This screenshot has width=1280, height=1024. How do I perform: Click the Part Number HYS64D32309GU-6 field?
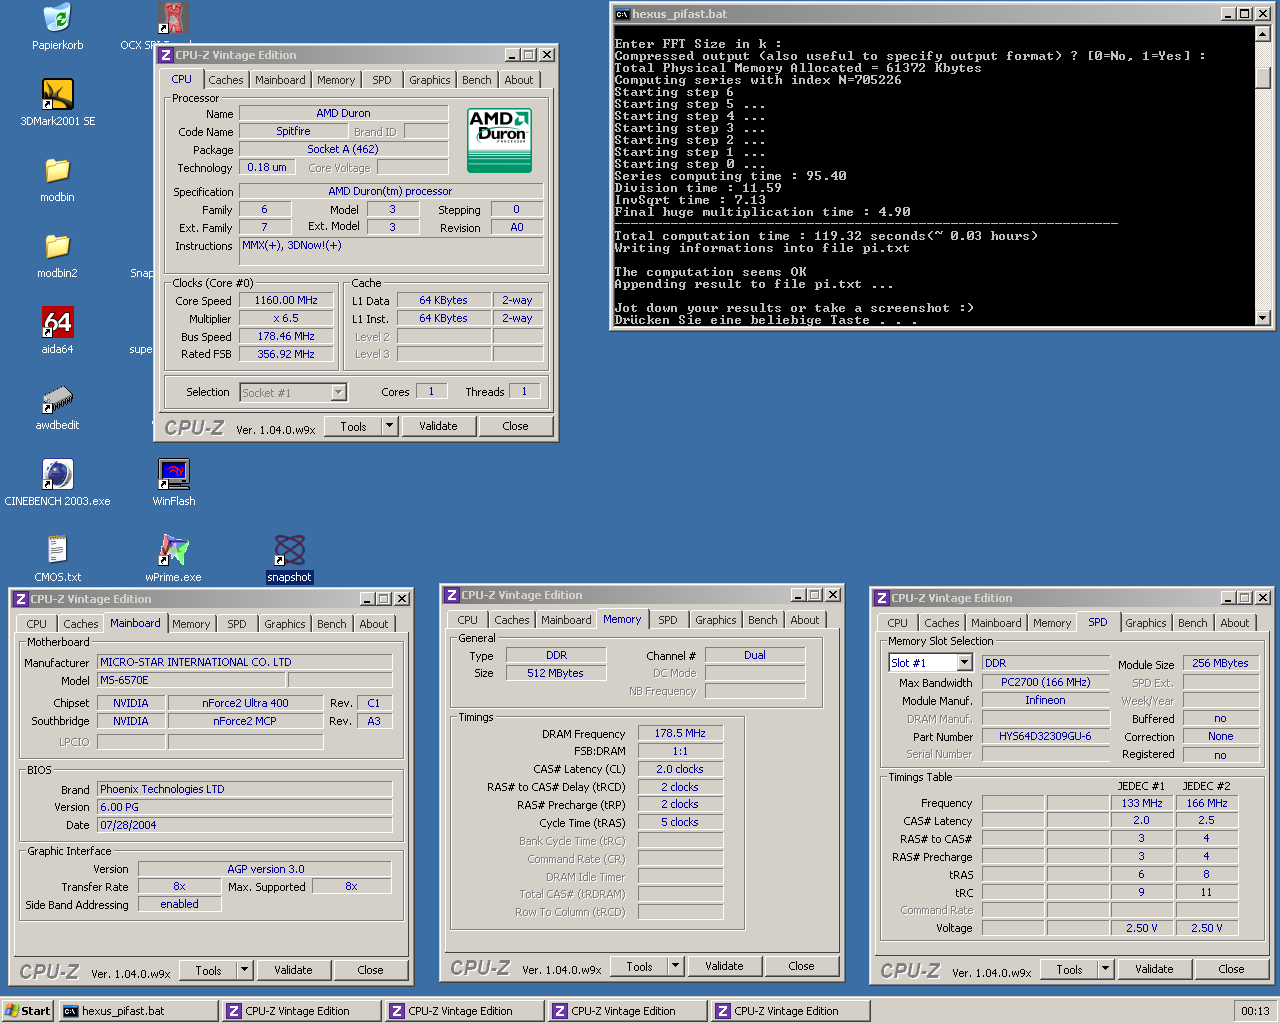click(x=1045, y=736)
